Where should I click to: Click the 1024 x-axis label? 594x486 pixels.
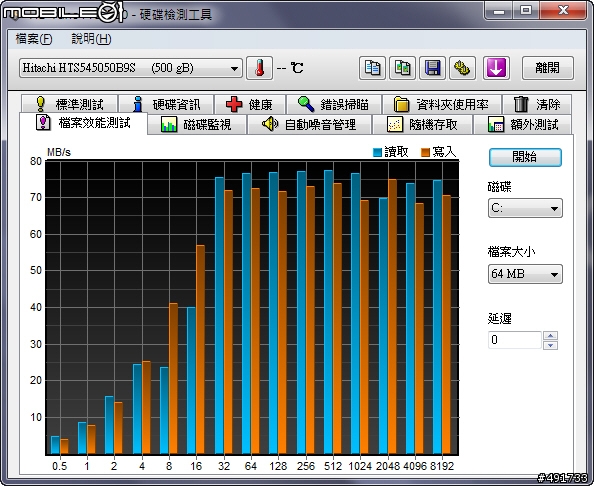(x=360, y=466)
